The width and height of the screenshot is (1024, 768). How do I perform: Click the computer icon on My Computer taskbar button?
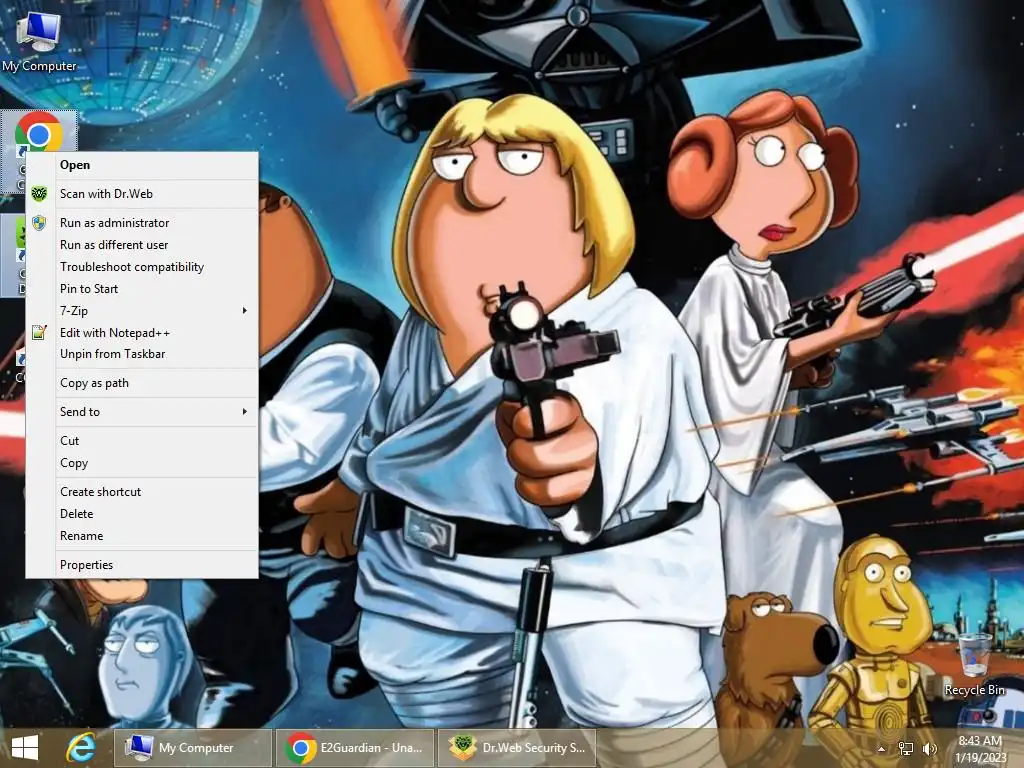coord(138,748)
